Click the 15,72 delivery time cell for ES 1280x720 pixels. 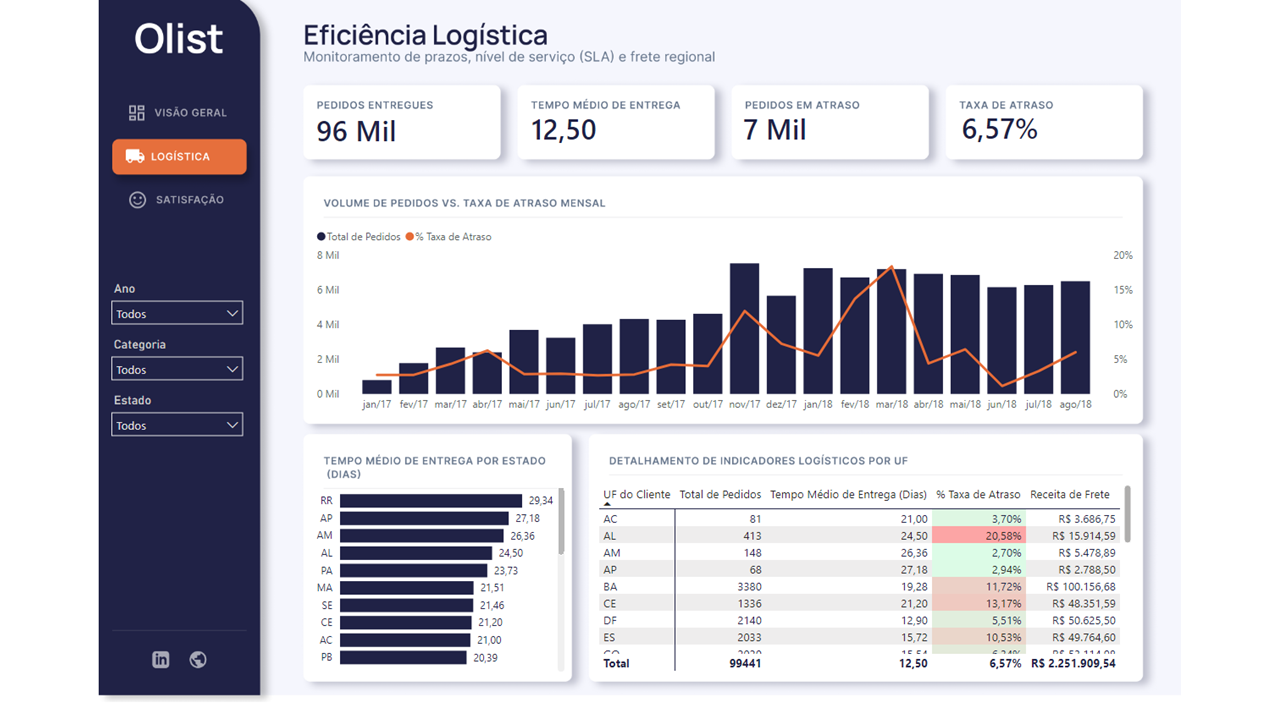coord(914,637)
